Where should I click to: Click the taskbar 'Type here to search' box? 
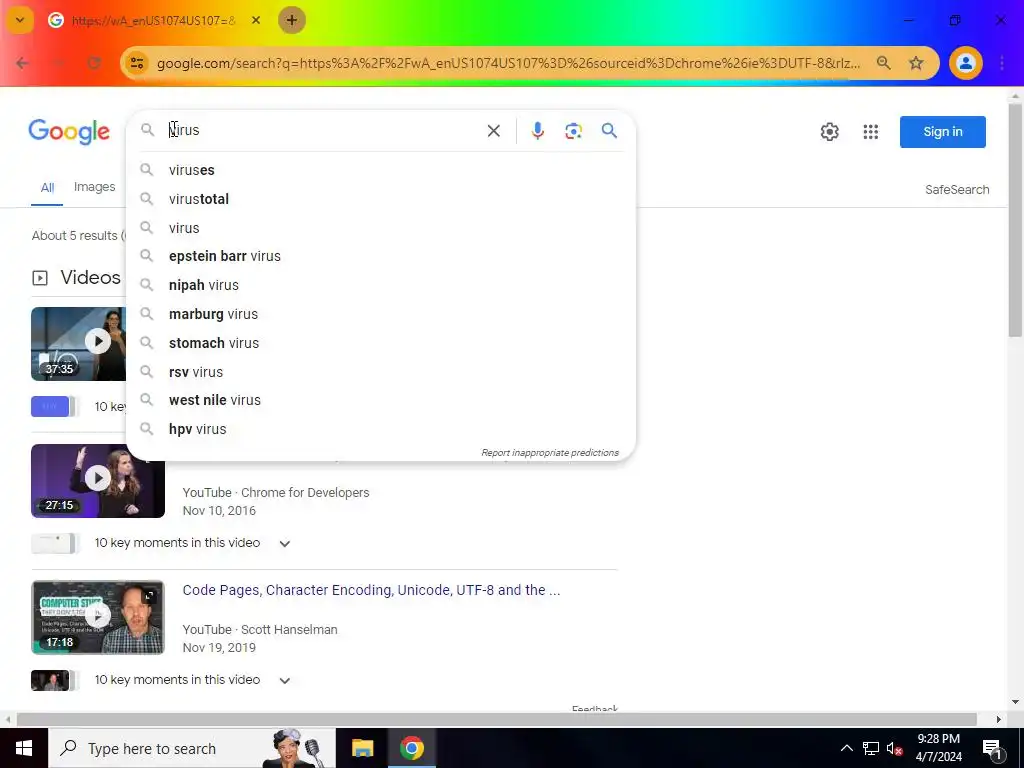tap(191, 748)
